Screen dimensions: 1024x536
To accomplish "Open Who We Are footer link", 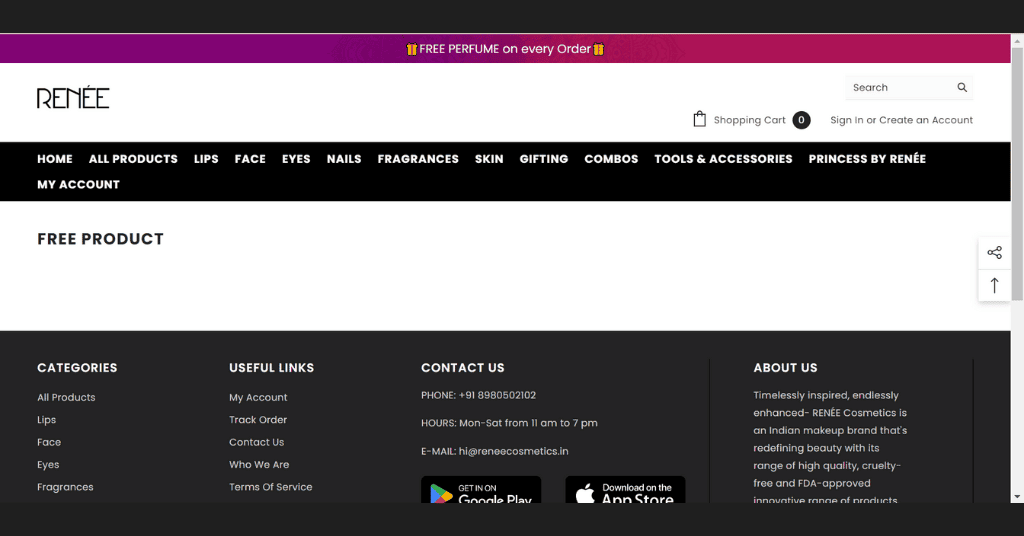I will [259, 465].
